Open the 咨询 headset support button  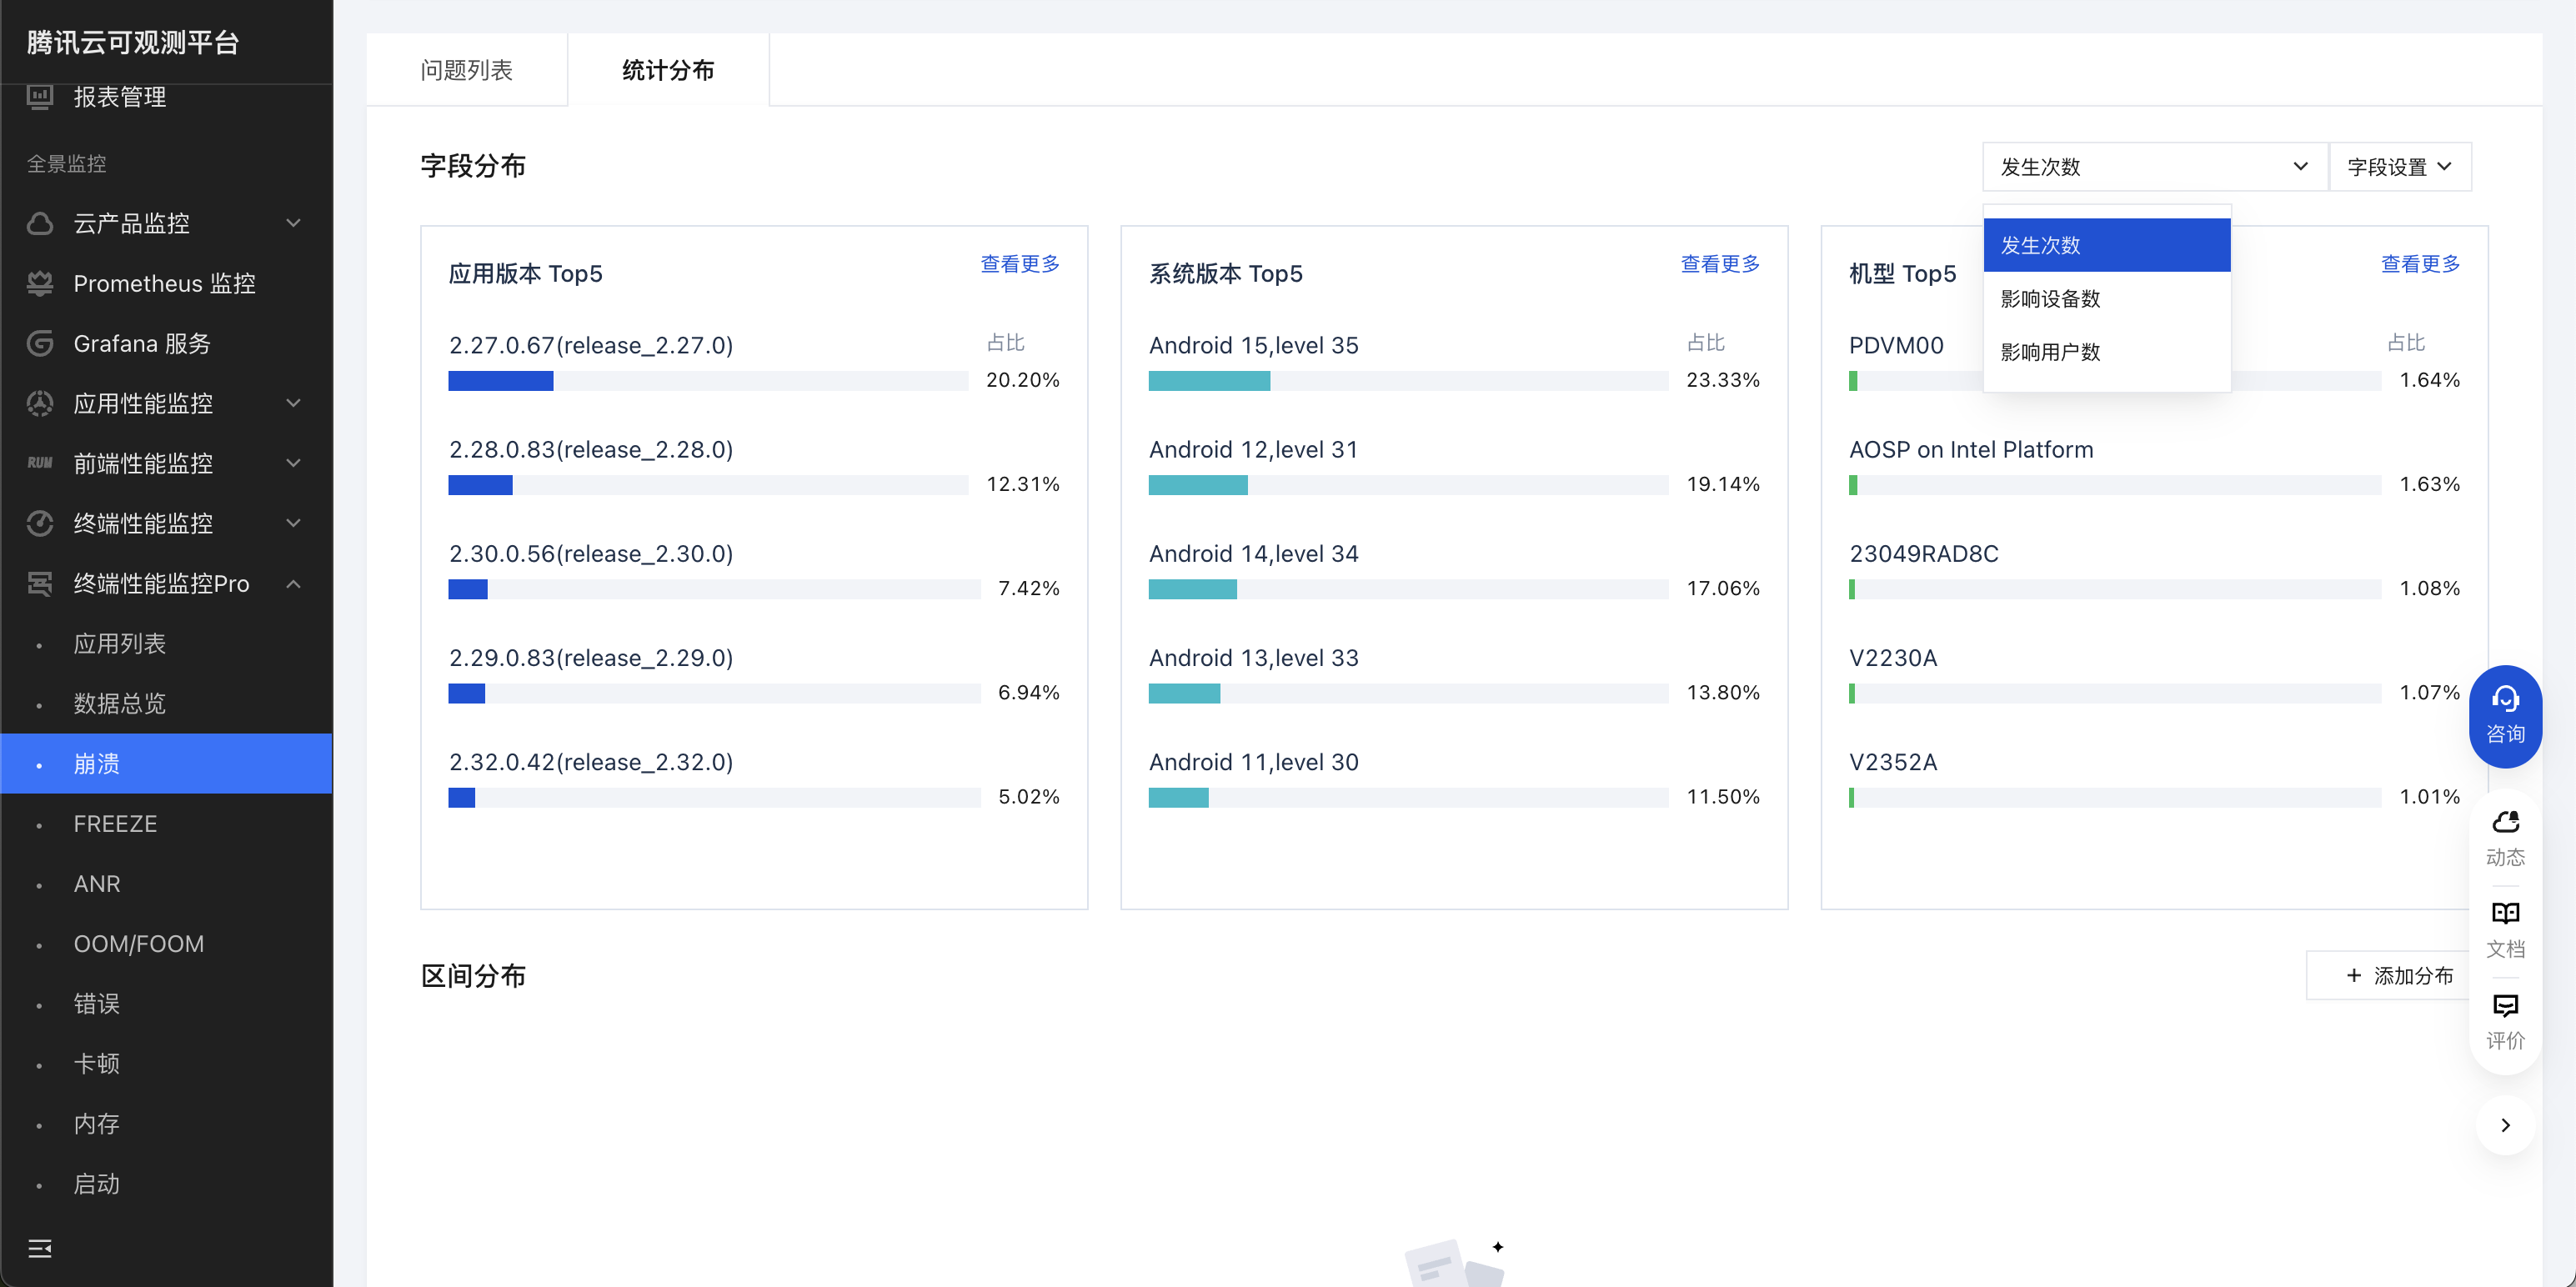[x=2505, y=715]
